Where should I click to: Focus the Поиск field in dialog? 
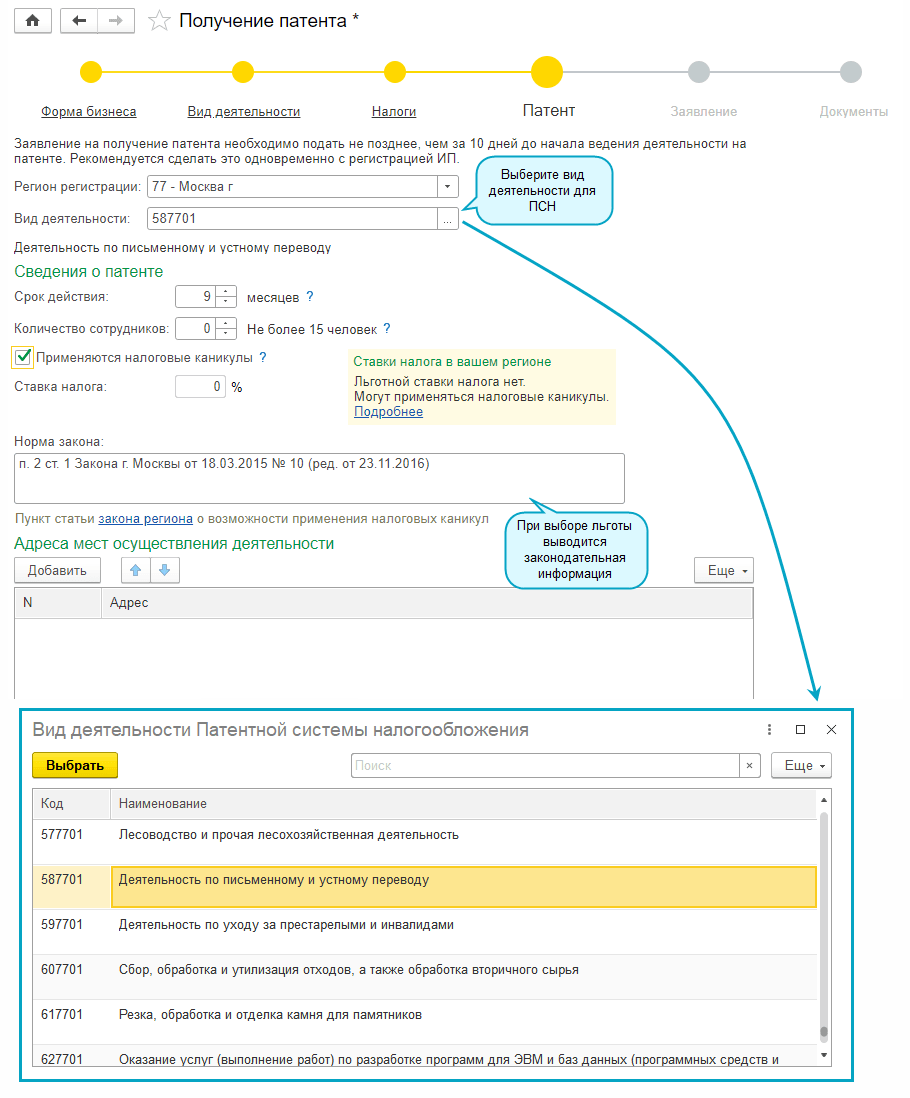click(545, 765)
